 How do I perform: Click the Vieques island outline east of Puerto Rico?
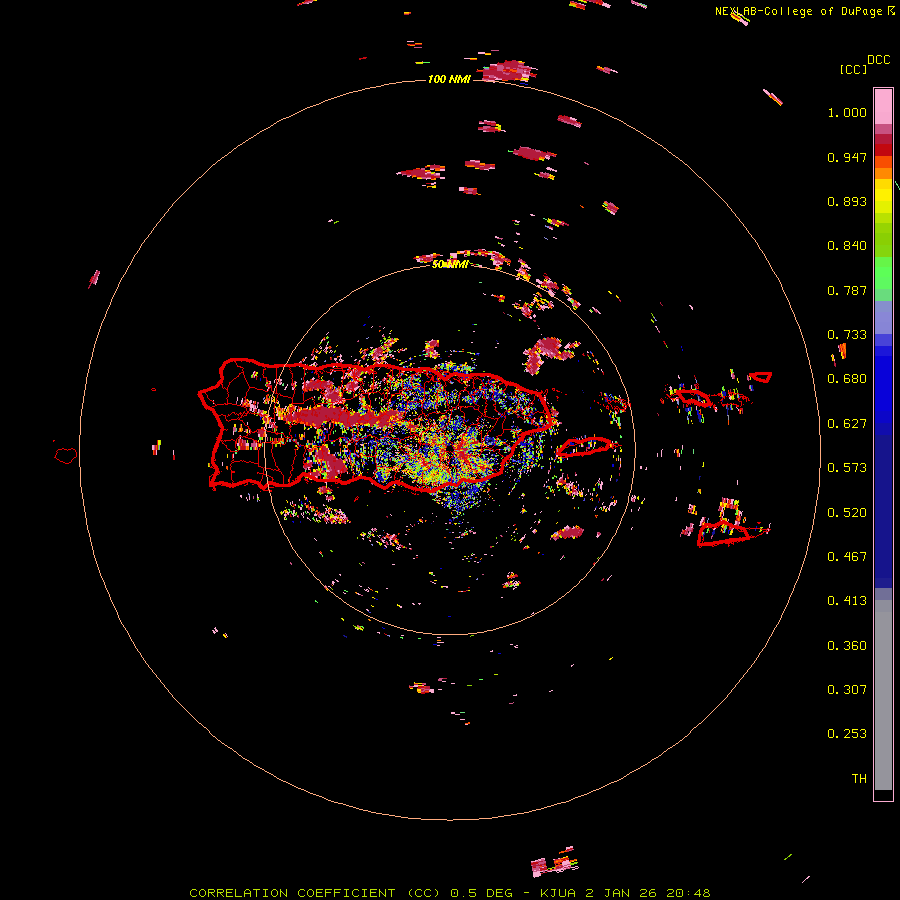585,446
